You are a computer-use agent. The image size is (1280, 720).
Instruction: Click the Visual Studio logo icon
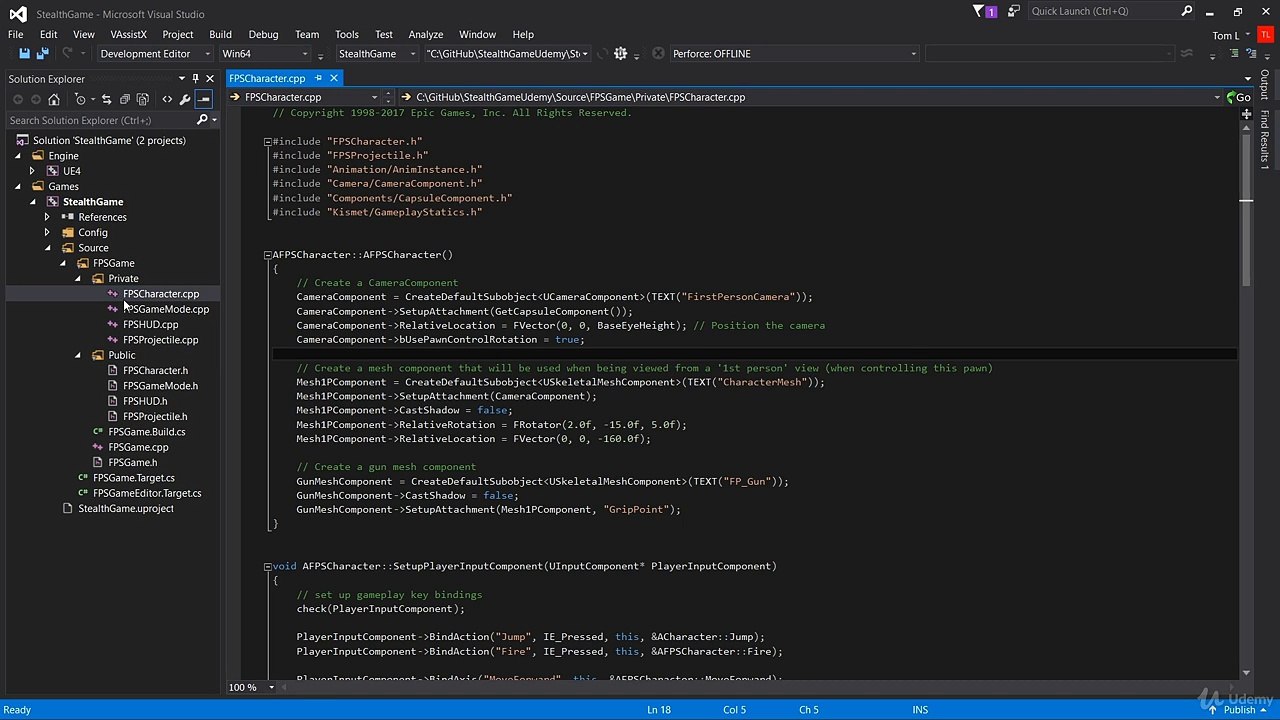pyautogui.click(x=17, y=14)
